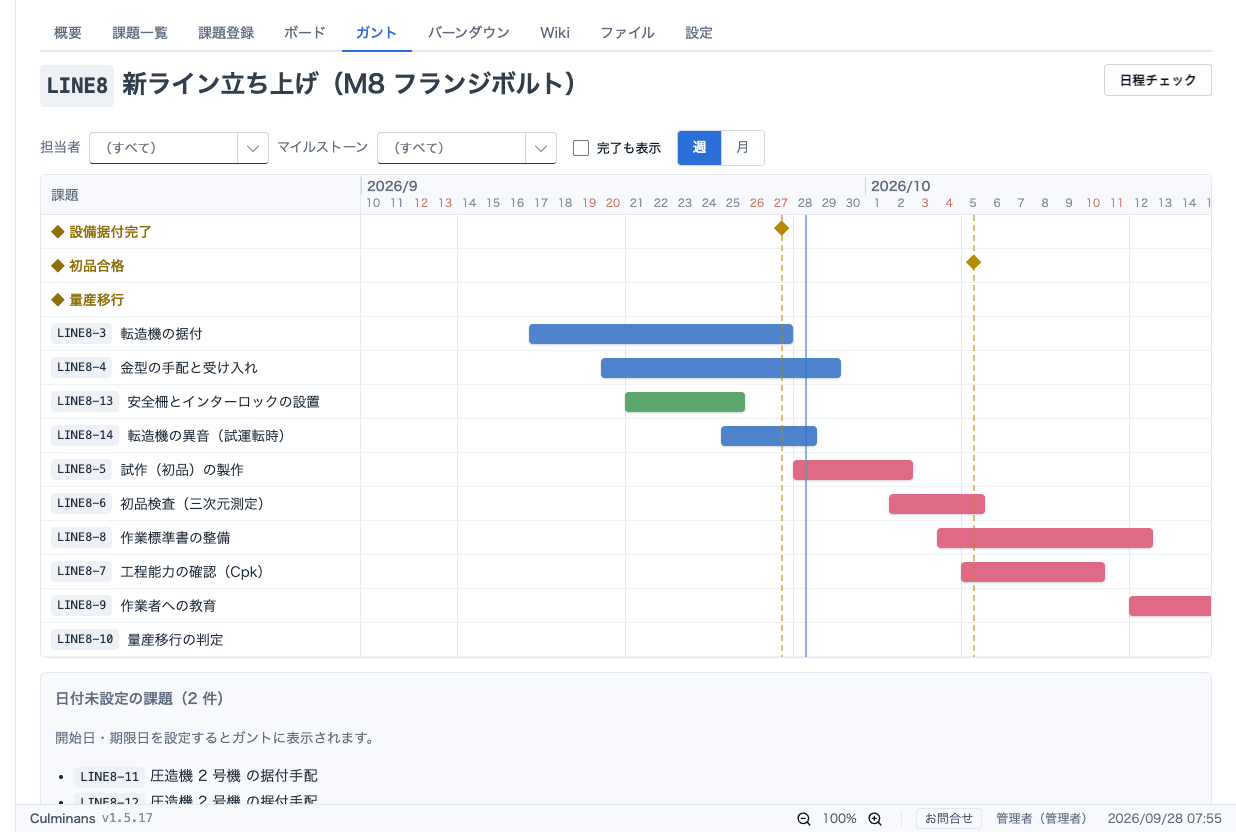
Task: Click the blue bar for 転造機の異音
Action: click(x=769, y=436)
